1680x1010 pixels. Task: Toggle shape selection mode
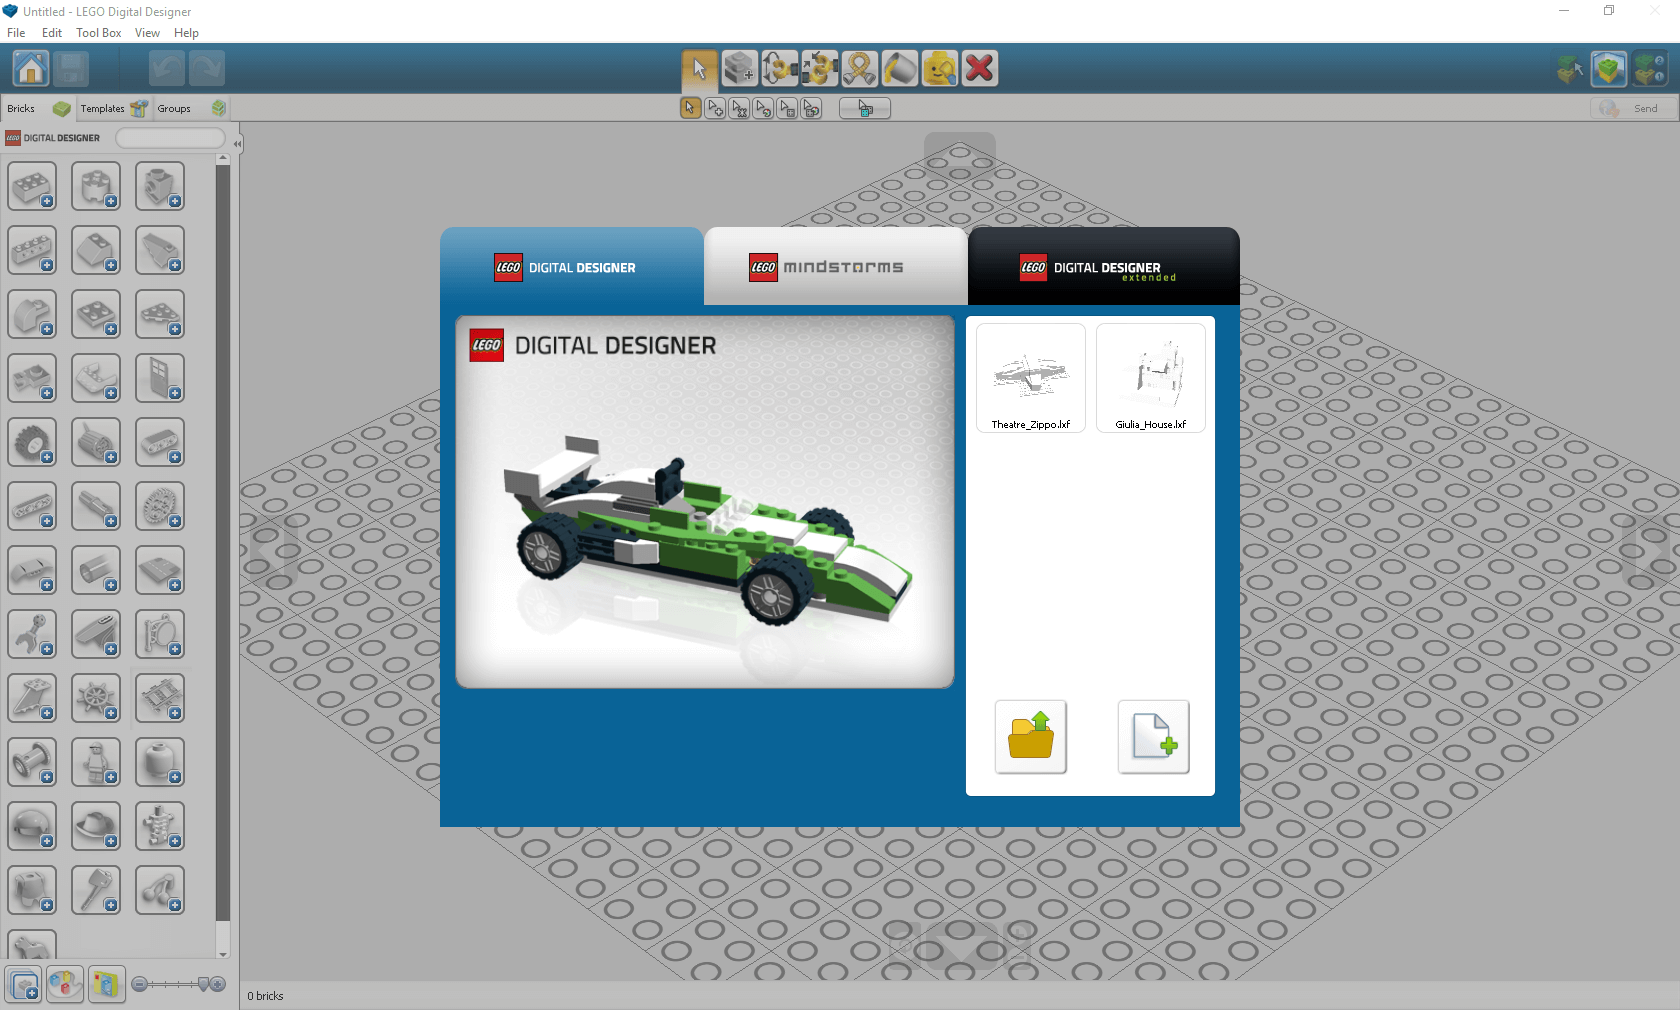pyautogui.click(x=787, y=108)
